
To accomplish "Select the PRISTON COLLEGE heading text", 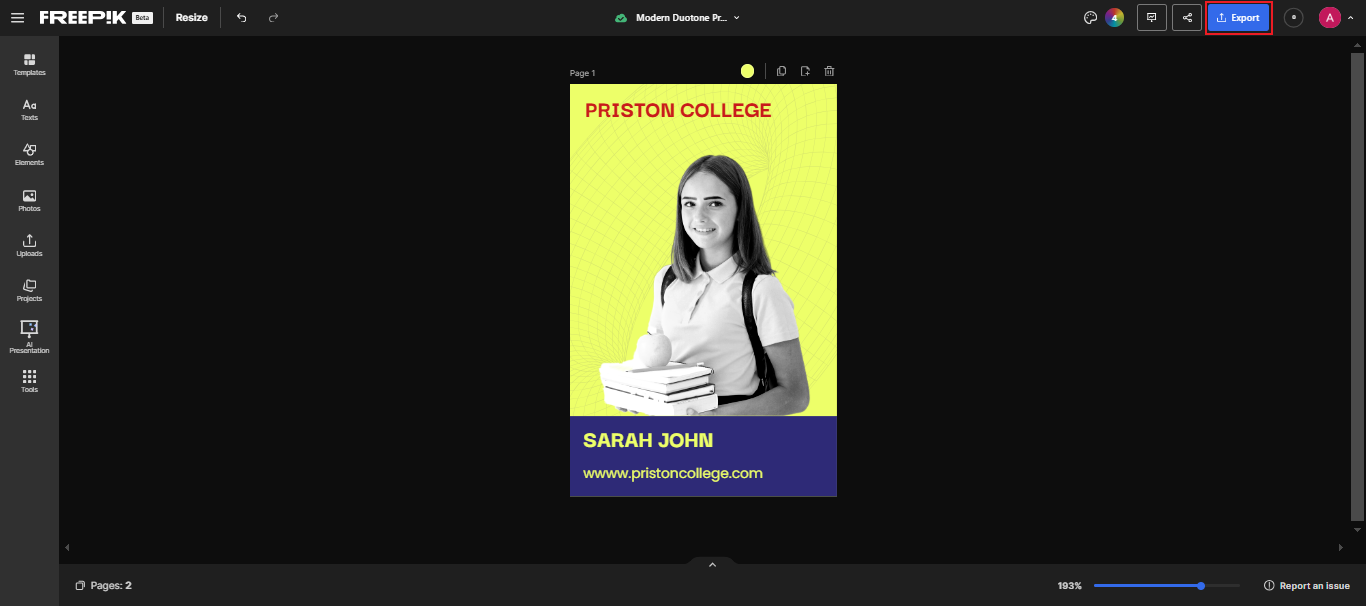I will (x=678, y=110).
